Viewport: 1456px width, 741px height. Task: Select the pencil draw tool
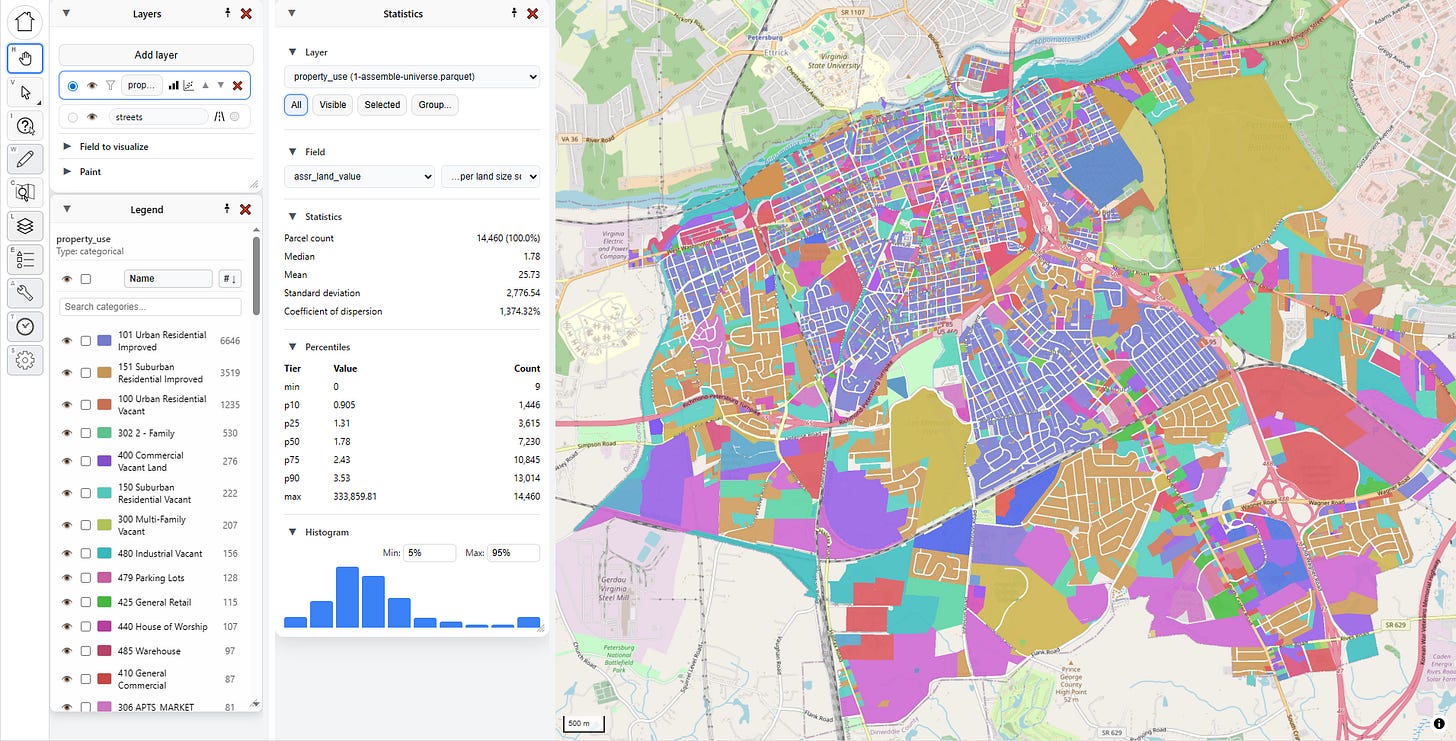tap(25, 159)
